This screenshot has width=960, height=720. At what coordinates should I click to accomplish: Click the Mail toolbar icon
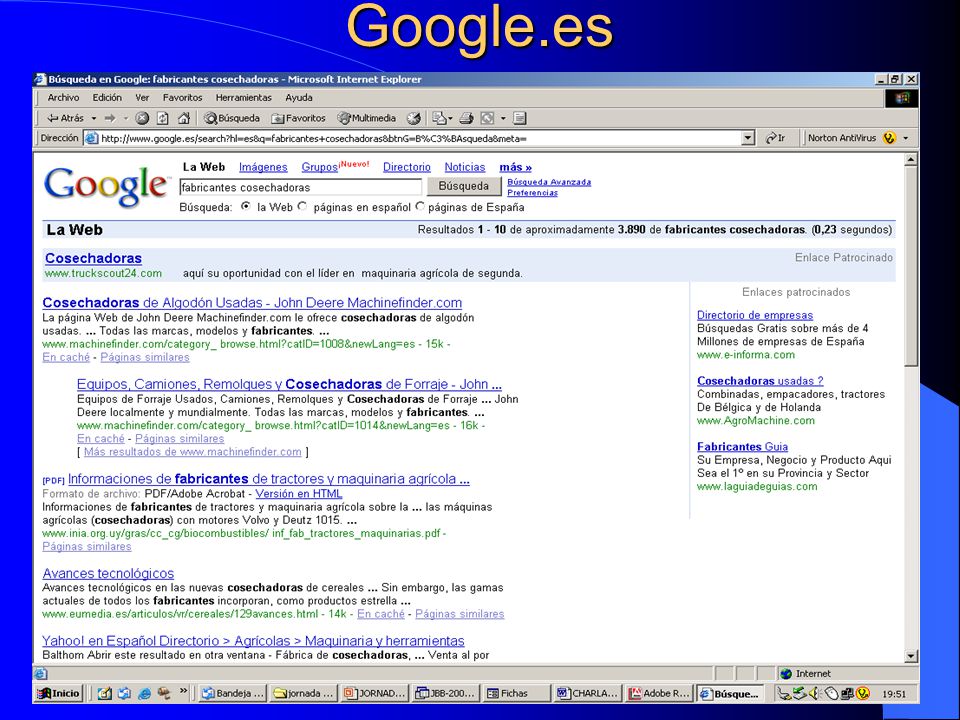439,118
